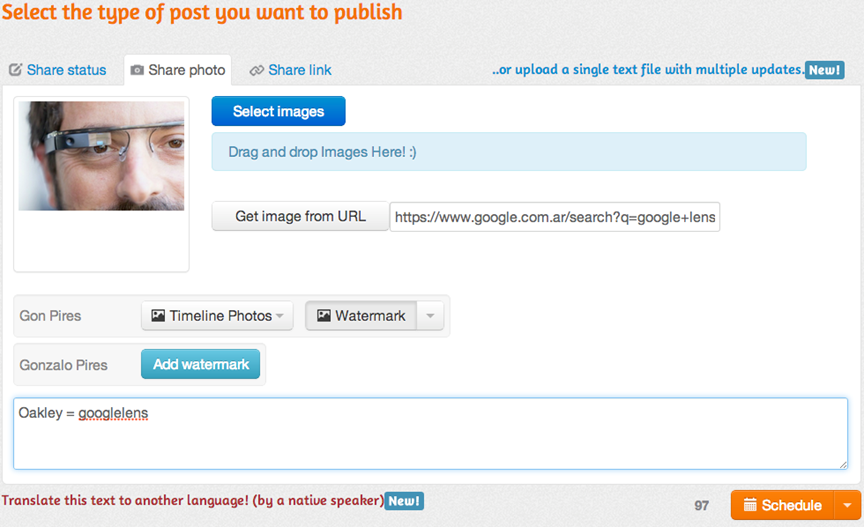The image size is (864, 527).
Task: Click the New! badge beside upload text file
Action: (x=824, y=70)
